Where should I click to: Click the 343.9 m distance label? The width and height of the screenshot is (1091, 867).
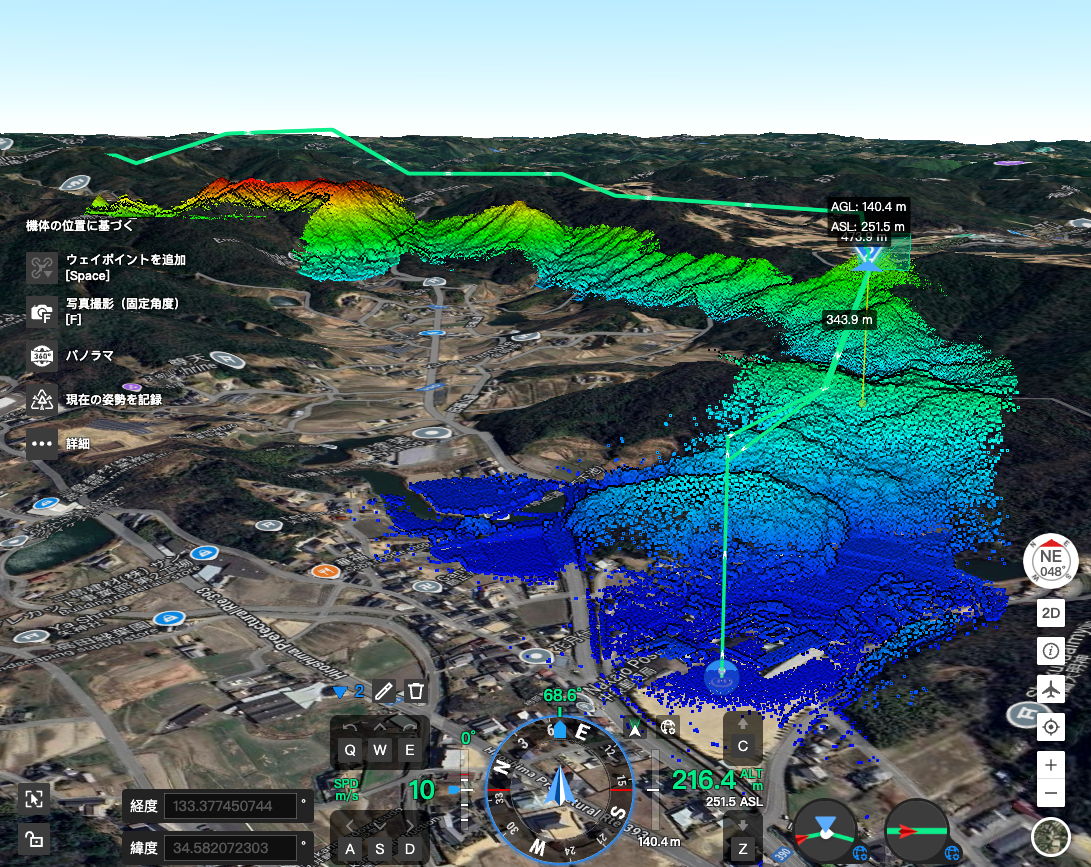tap(849, 319)
